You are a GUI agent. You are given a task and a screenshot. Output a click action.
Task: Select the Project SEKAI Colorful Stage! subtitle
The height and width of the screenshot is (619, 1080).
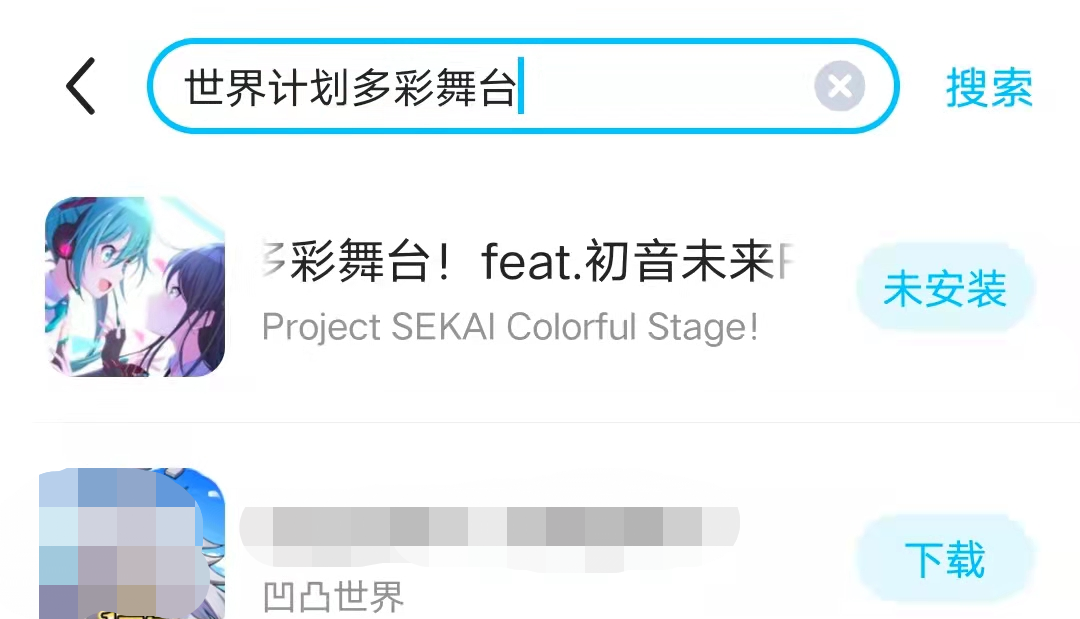(x=510, y=327)
